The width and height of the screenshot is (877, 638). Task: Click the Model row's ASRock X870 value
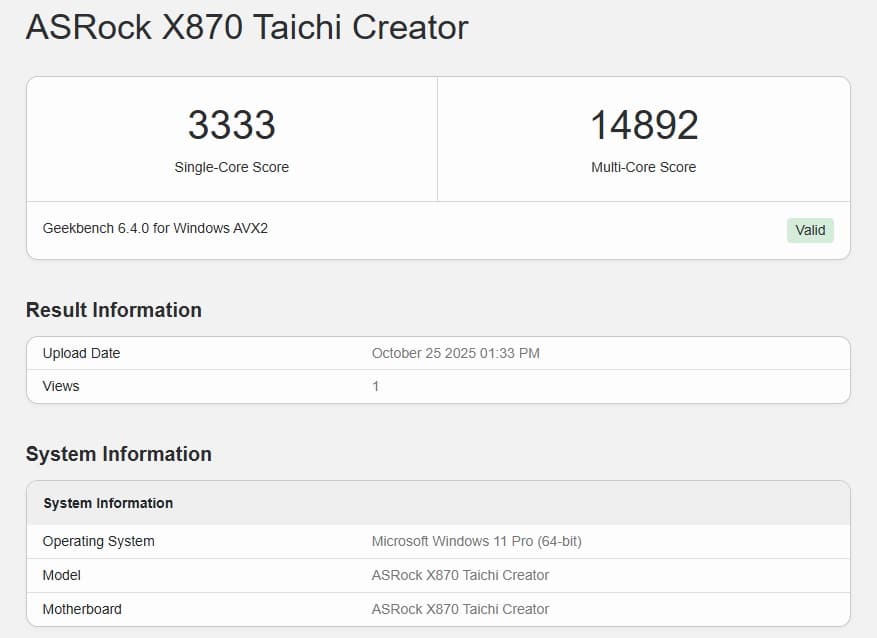(460, 575)
